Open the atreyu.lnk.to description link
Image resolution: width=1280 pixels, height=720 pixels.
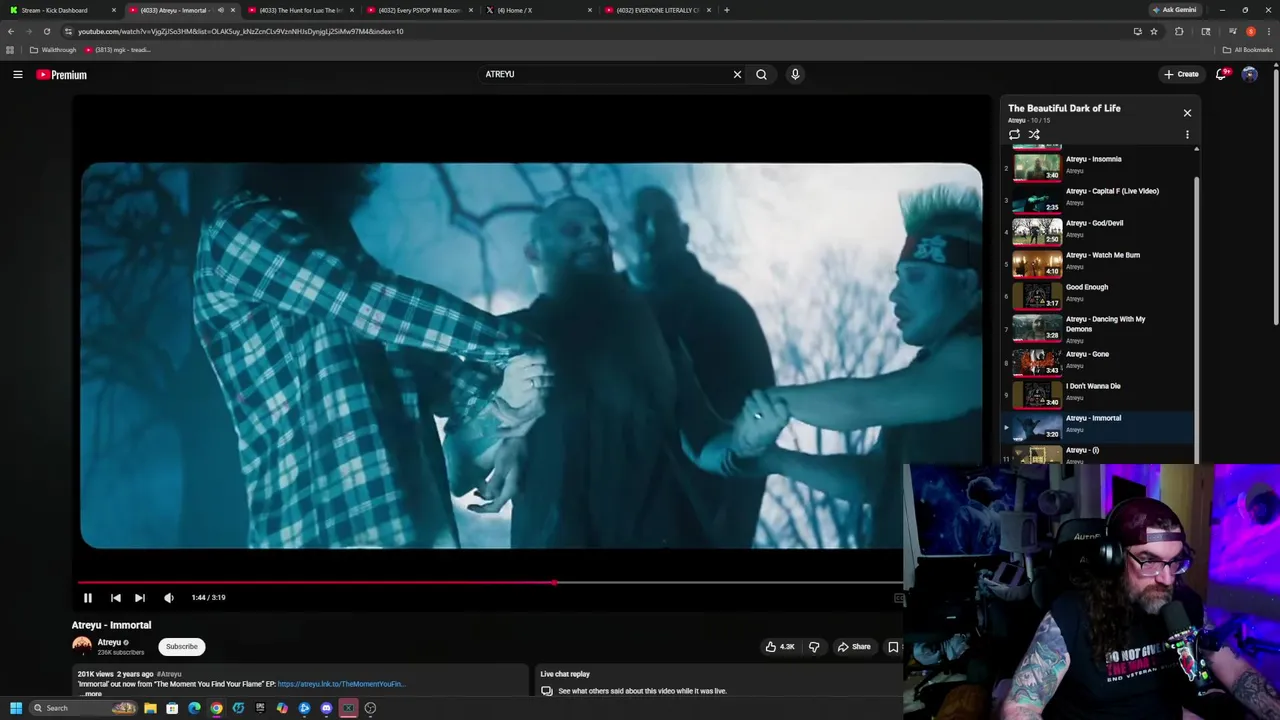pyautogui.click(x=341, y=684)
